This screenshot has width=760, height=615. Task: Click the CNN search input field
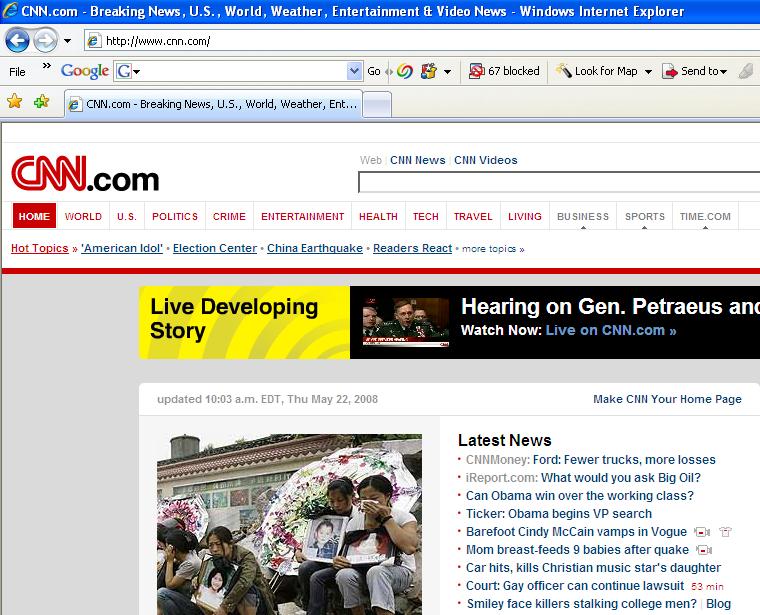[558, 183]
